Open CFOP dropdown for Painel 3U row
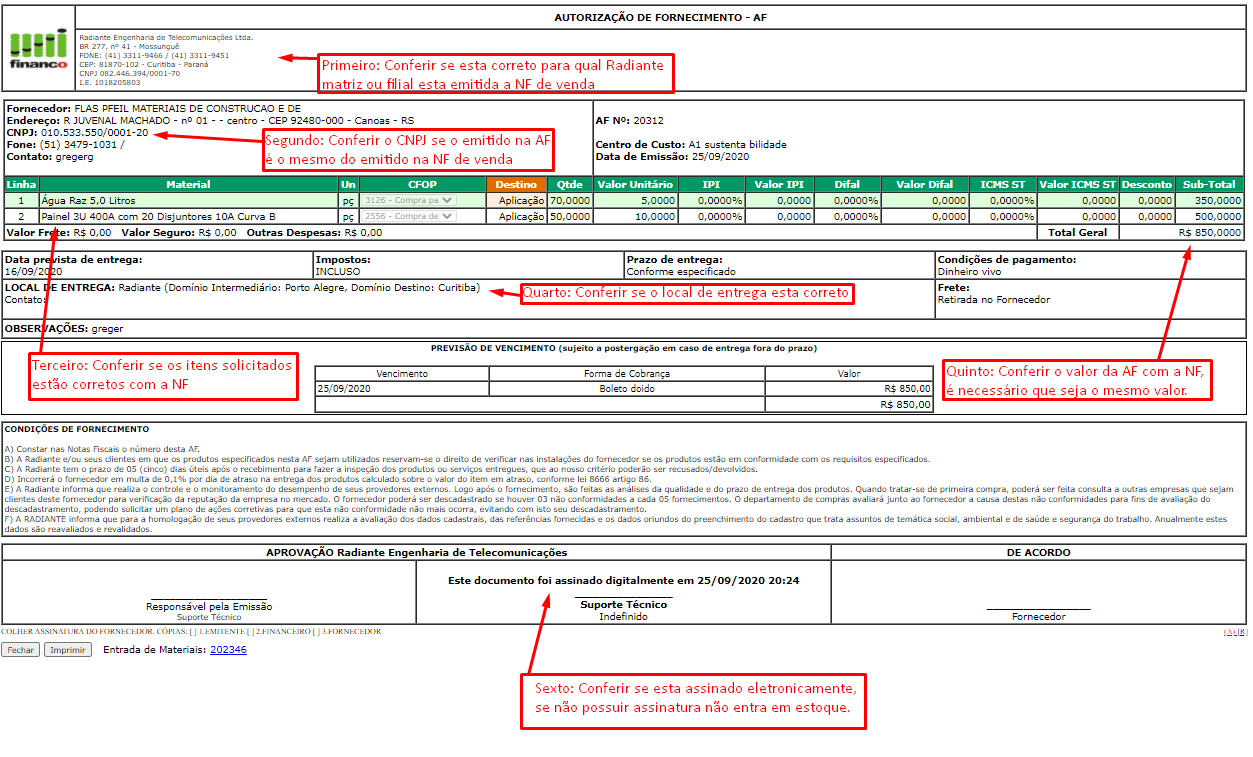 408,216
